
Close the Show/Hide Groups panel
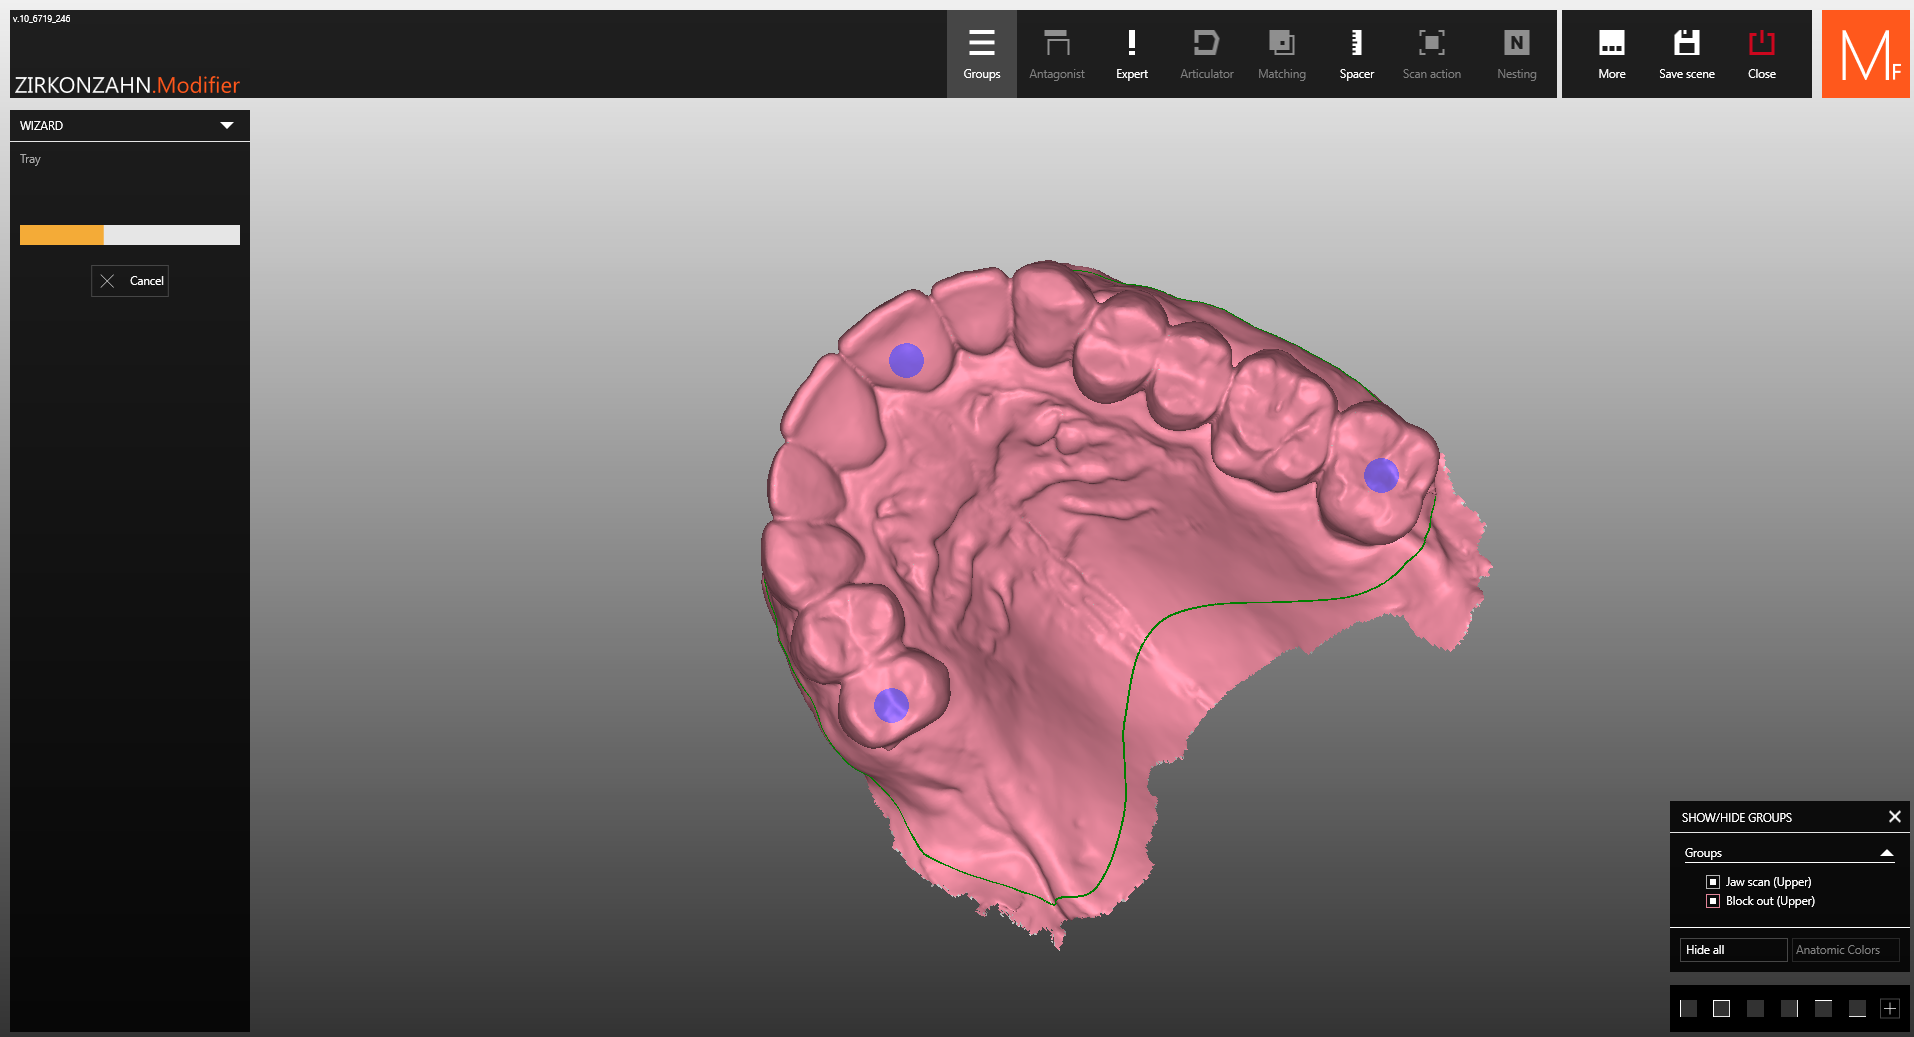click(1894, 817)
